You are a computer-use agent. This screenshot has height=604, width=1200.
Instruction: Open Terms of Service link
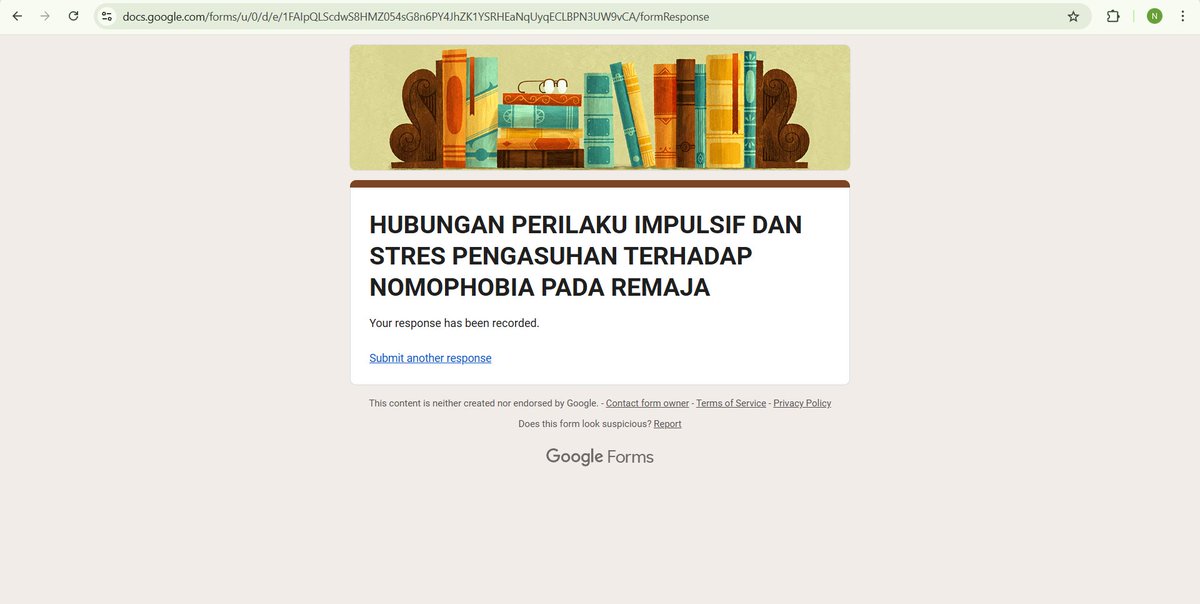click(x=731, y=403)
